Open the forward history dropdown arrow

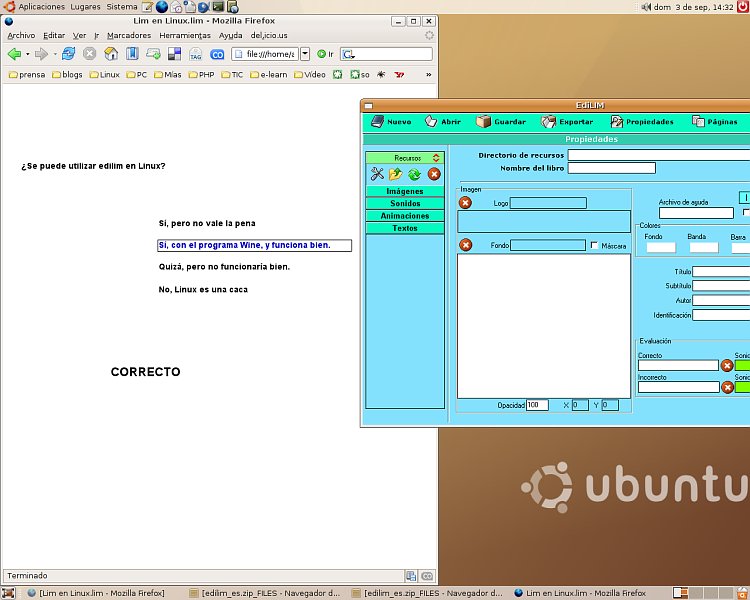(x=55, y=54)
